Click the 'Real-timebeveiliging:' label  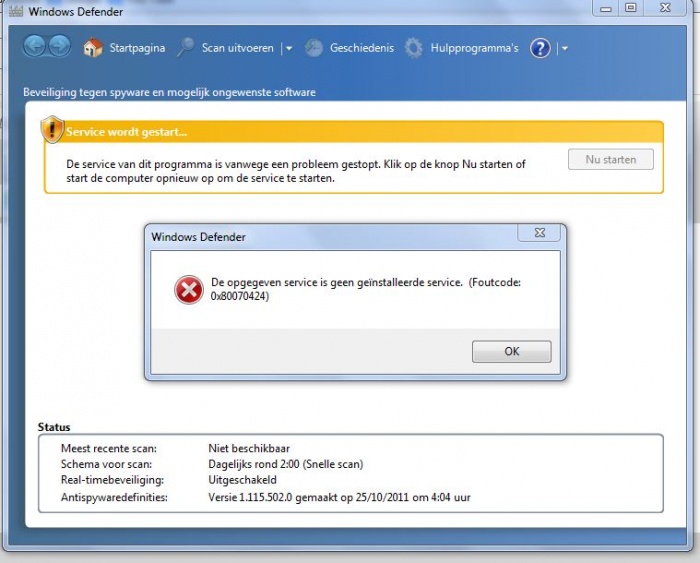coord(112,480)
